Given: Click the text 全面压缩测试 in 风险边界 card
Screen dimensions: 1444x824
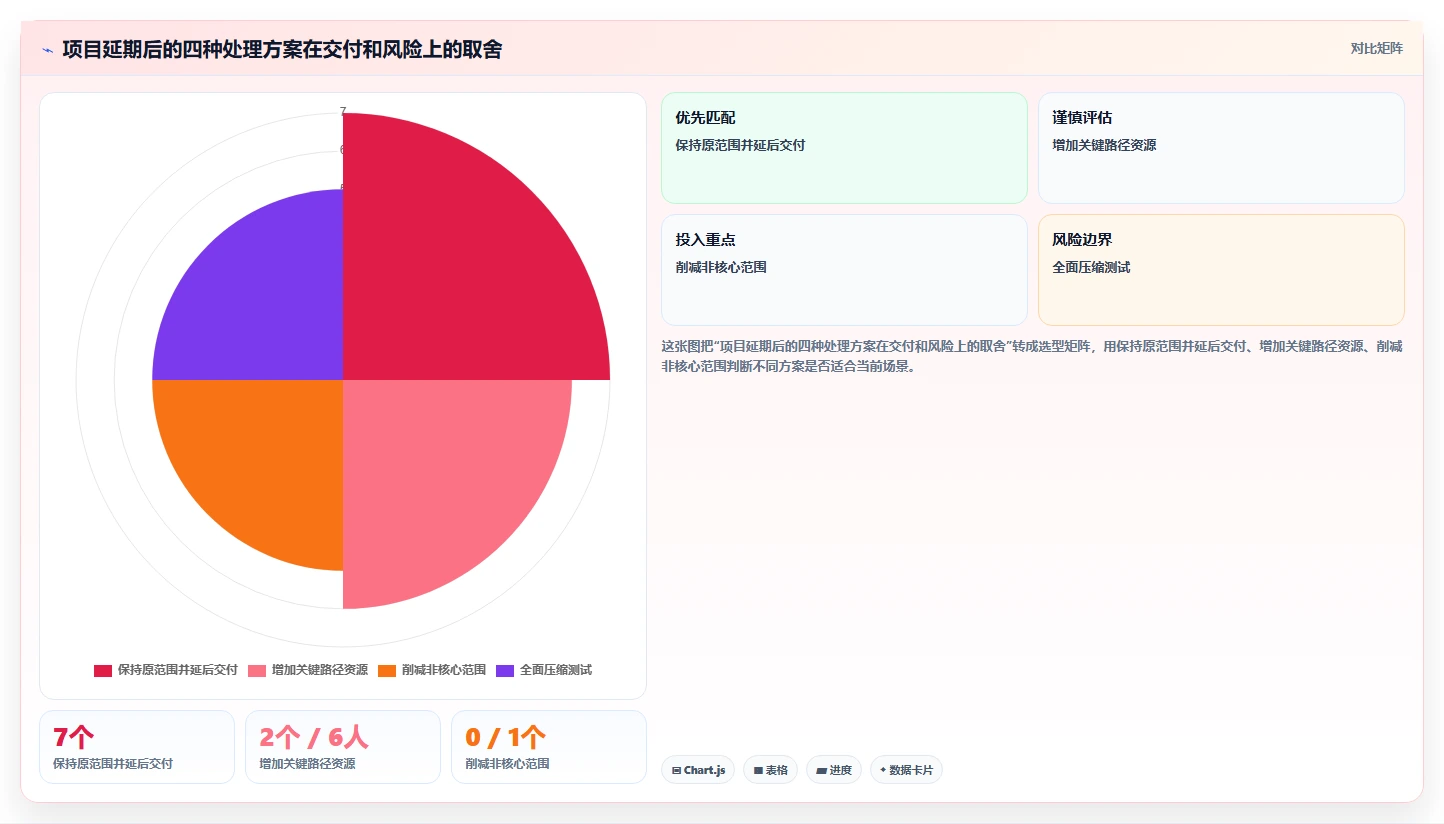Looking at the screenshot, I should (x=1091, y=267).
